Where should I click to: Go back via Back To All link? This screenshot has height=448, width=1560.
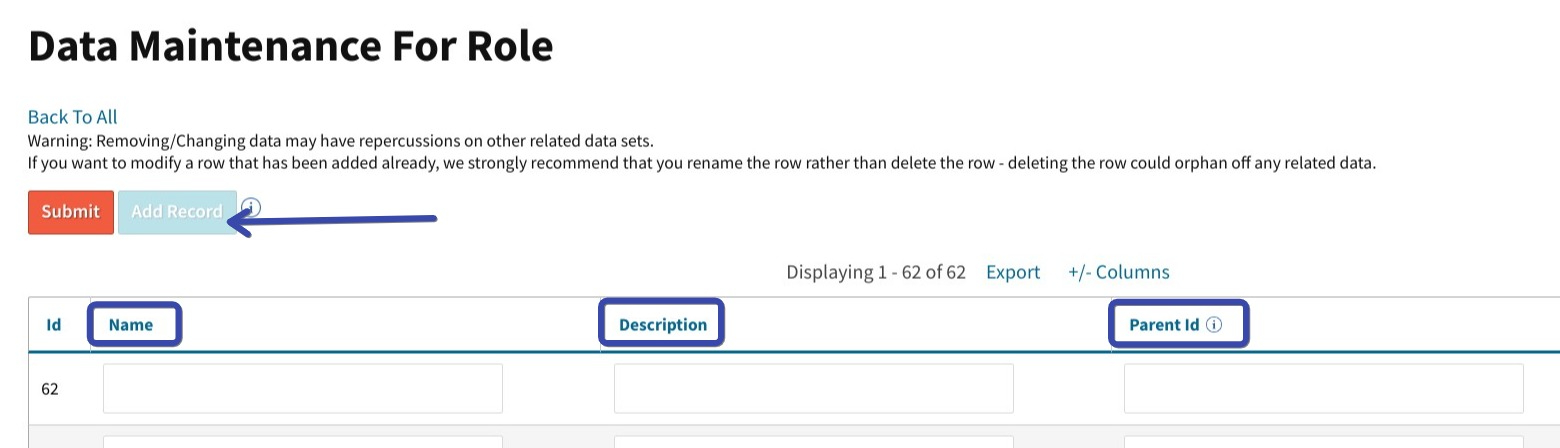click(x=73, y=117)
